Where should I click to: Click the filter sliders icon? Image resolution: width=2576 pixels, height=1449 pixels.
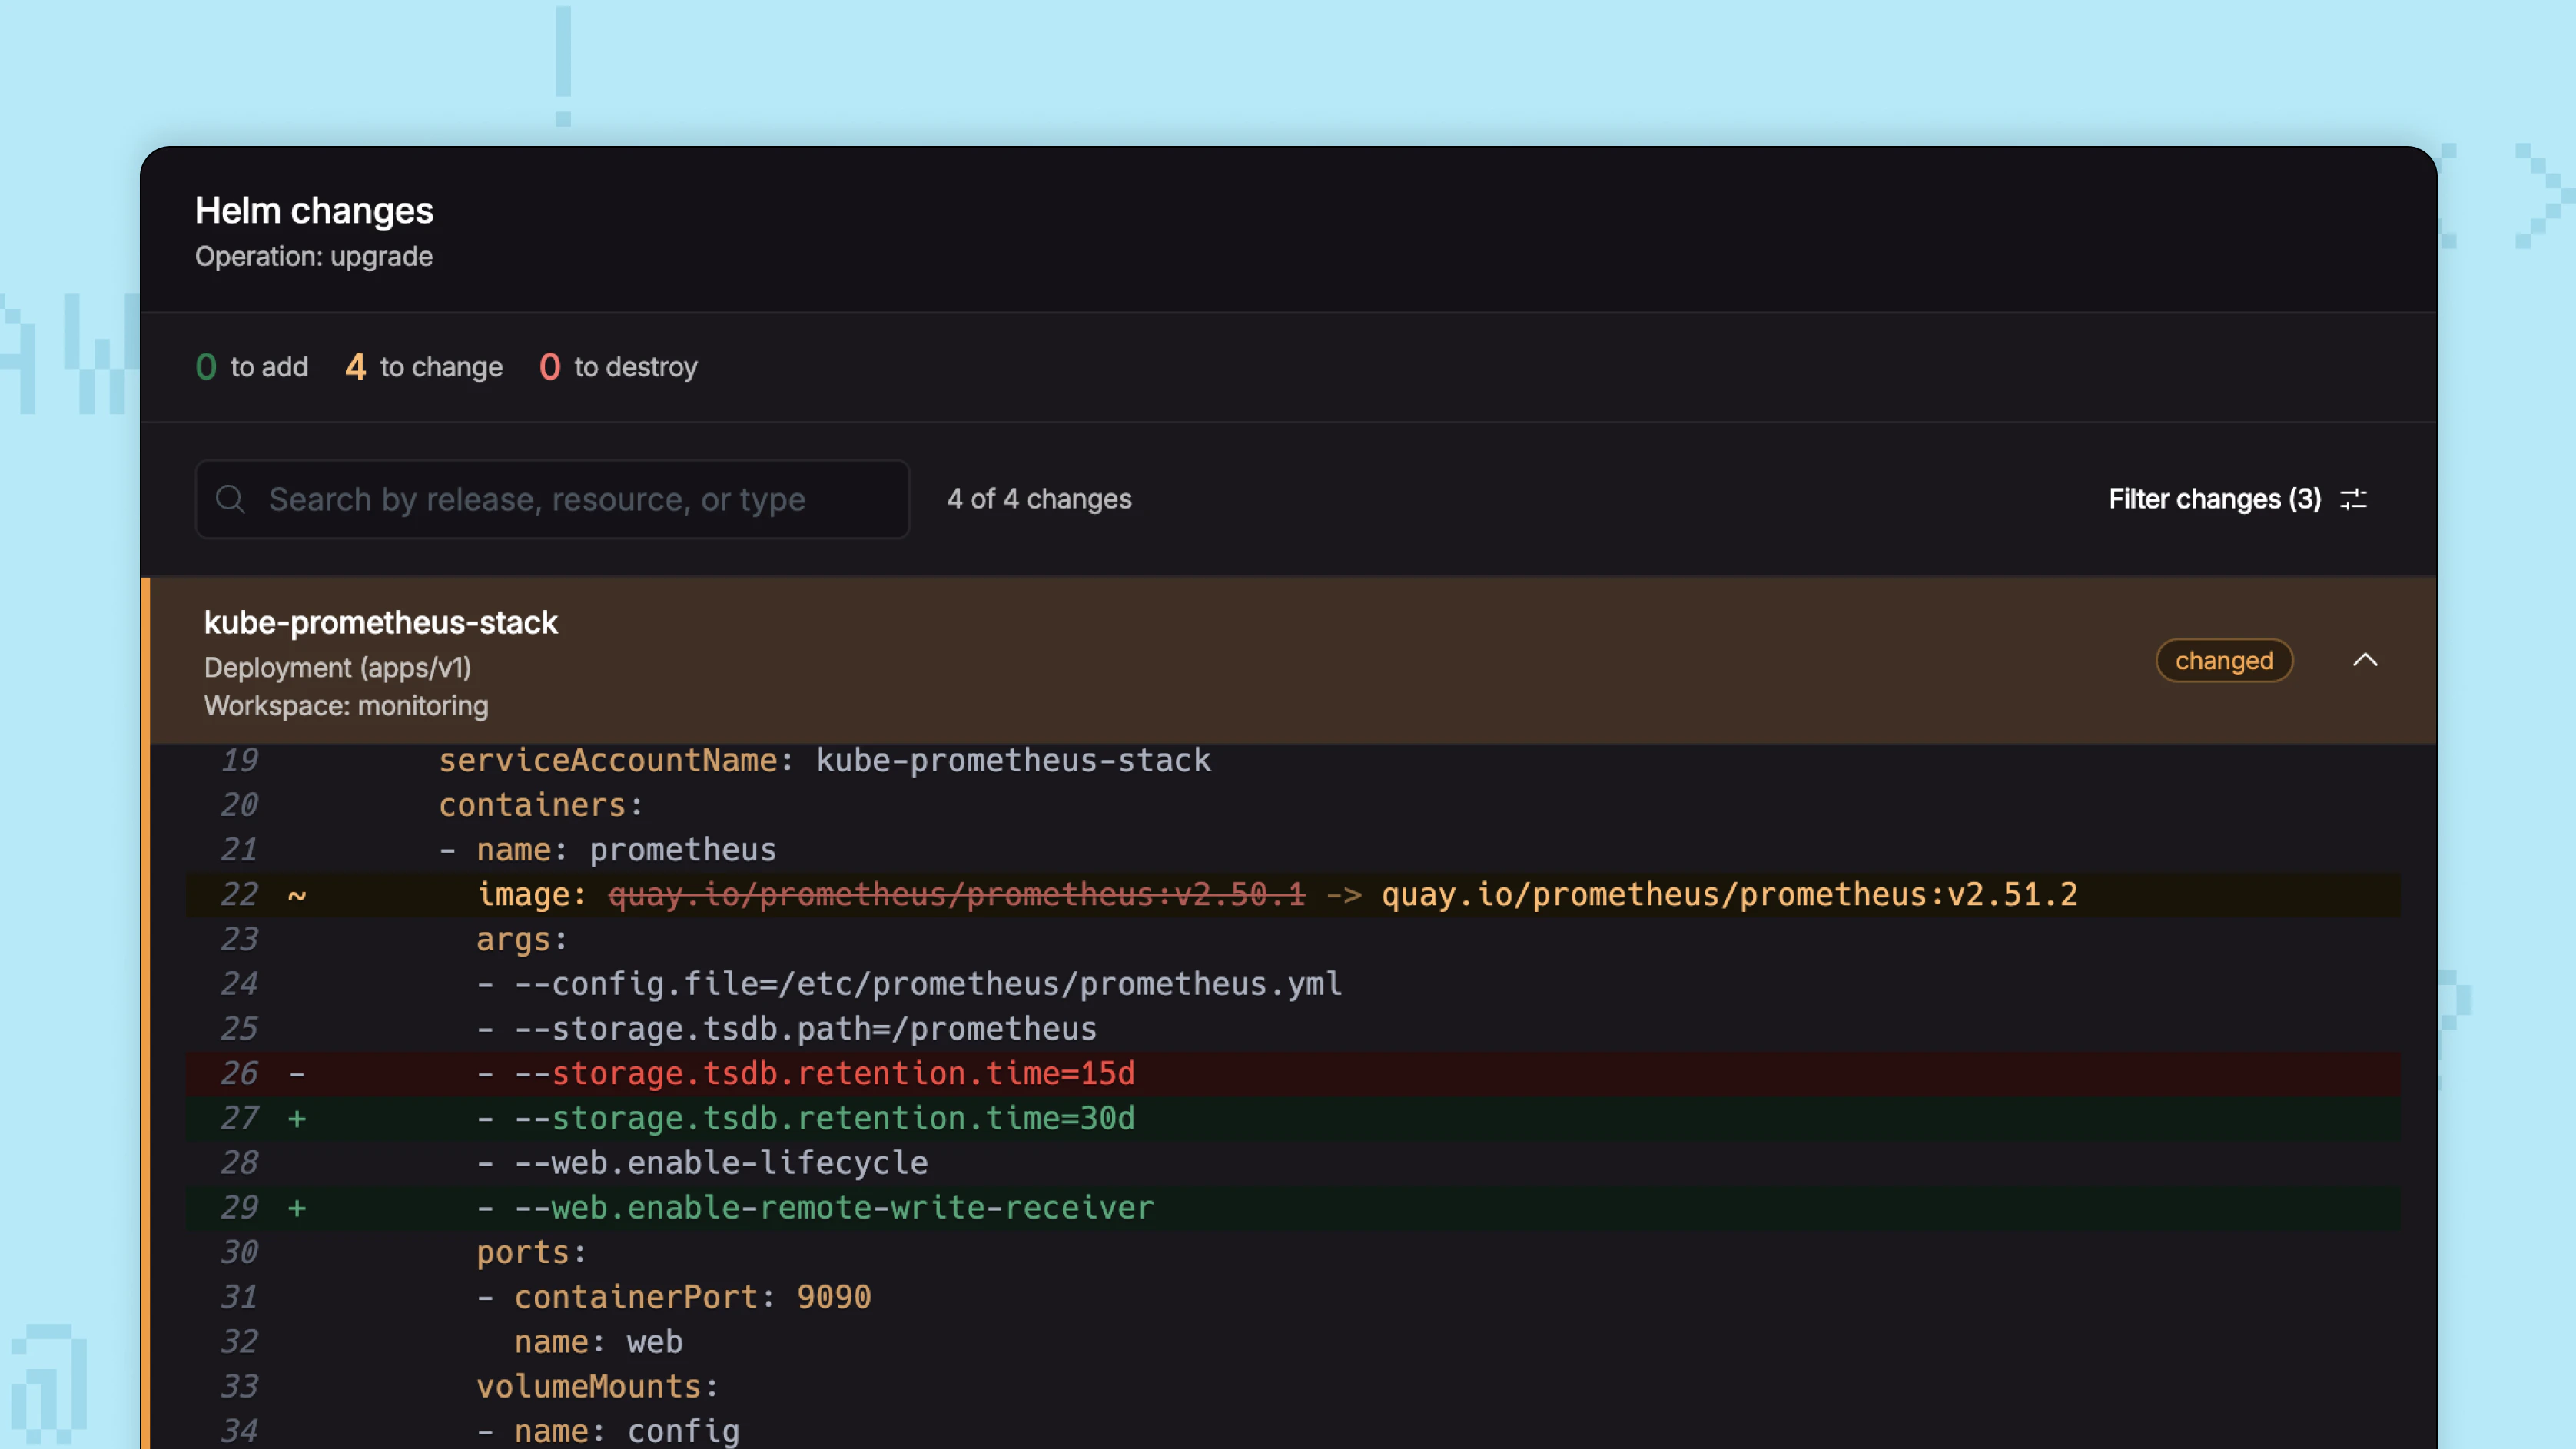coord(2353,499)
